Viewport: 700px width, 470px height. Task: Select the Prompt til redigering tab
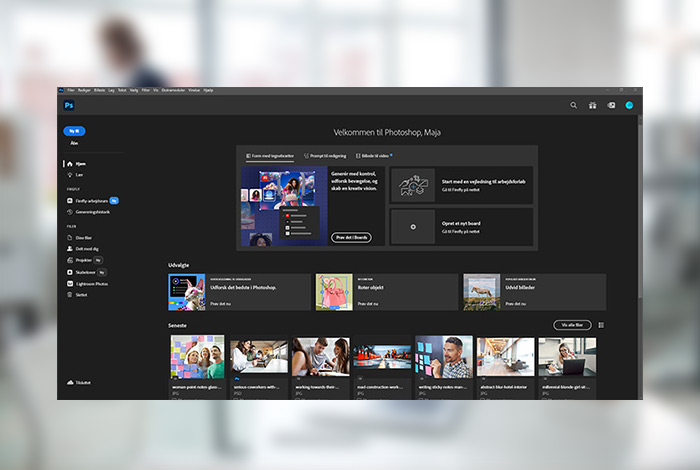325,156
